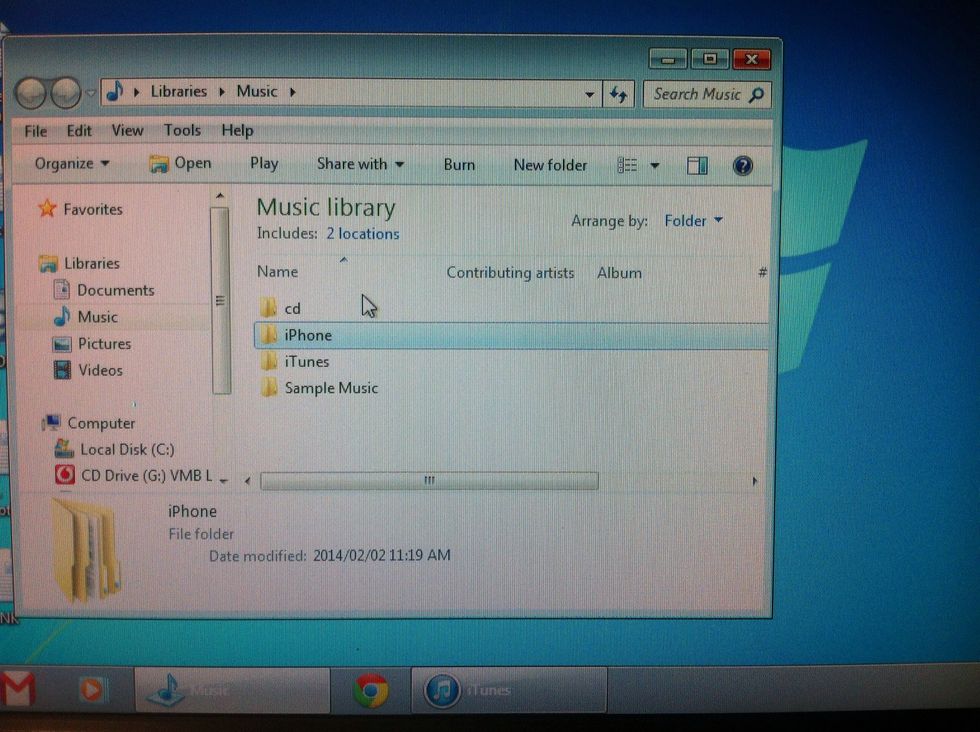Click the Local Disk (C:) drive icon
The width and height of the screenshot is (980, 732).
(x=64, y=448)
